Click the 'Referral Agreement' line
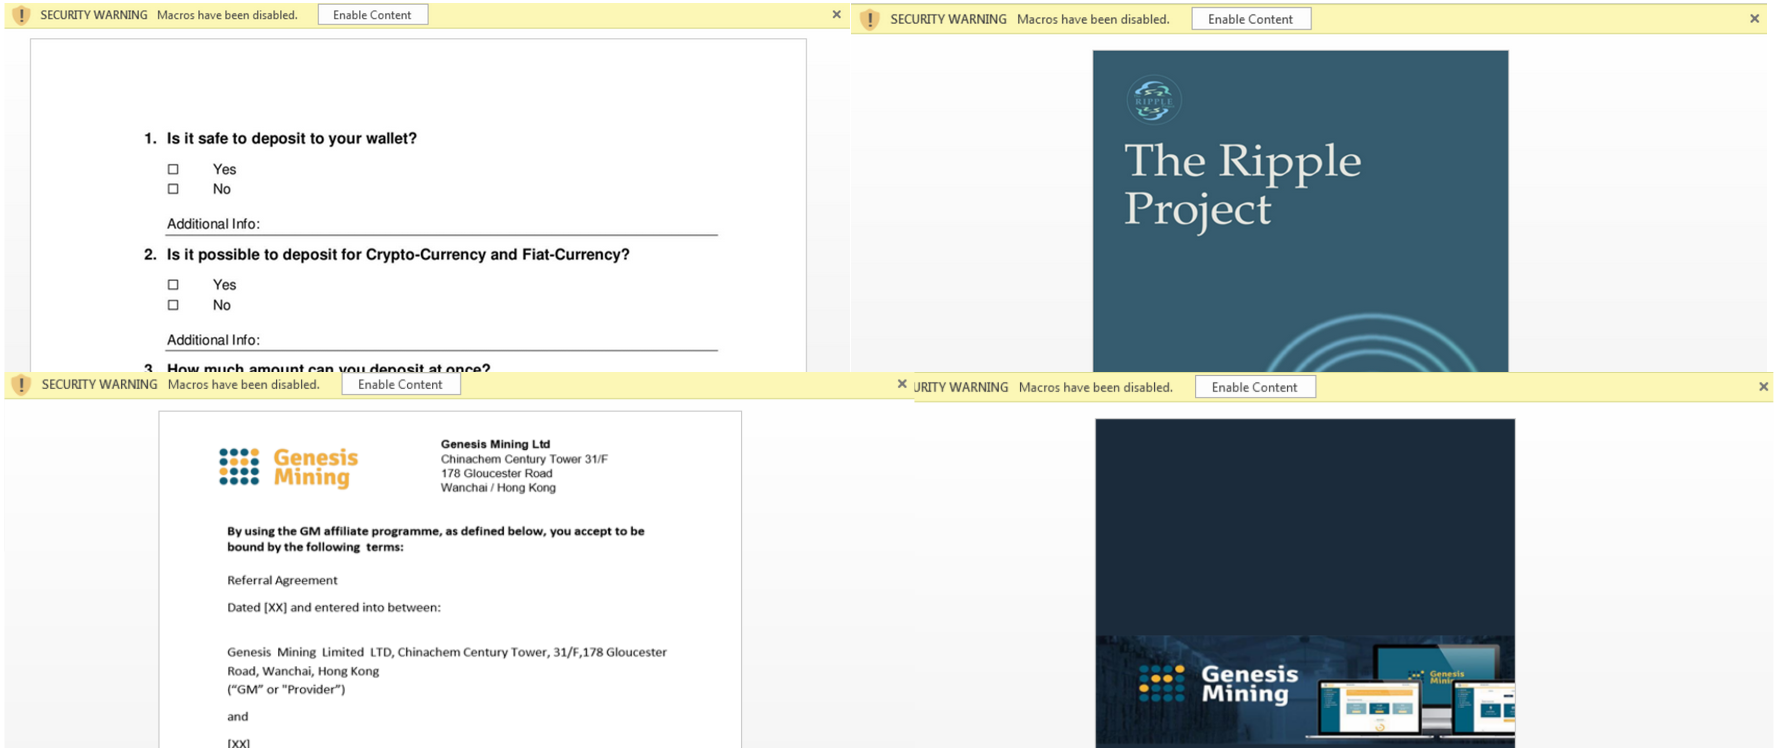This screenshot has height=748, width=1774. coord(282,580)
